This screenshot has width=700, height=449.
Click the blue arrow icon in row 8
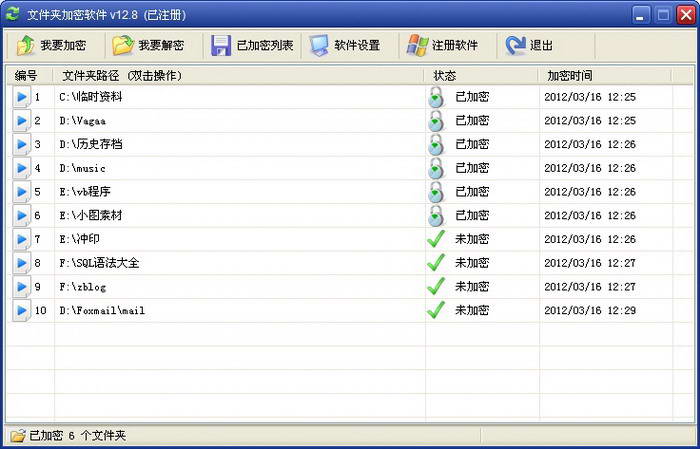[21, 262]
